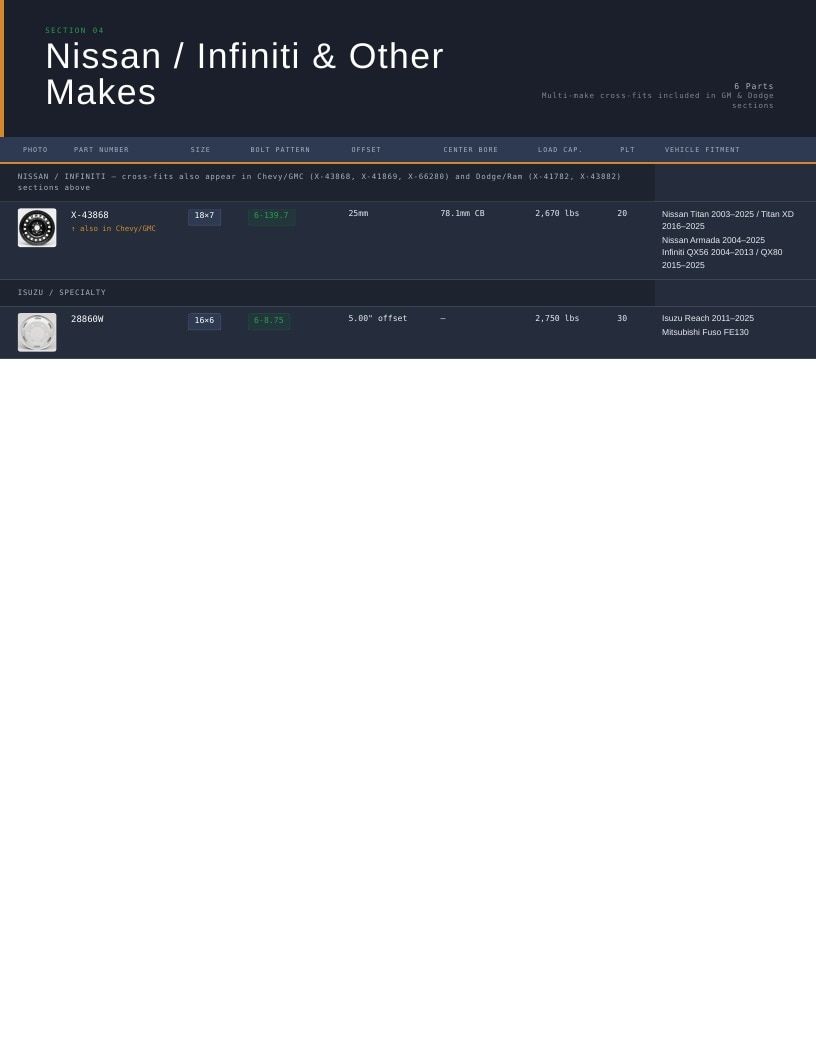Sort by the Center Bore column header
816x1056 pixels.
471,150
